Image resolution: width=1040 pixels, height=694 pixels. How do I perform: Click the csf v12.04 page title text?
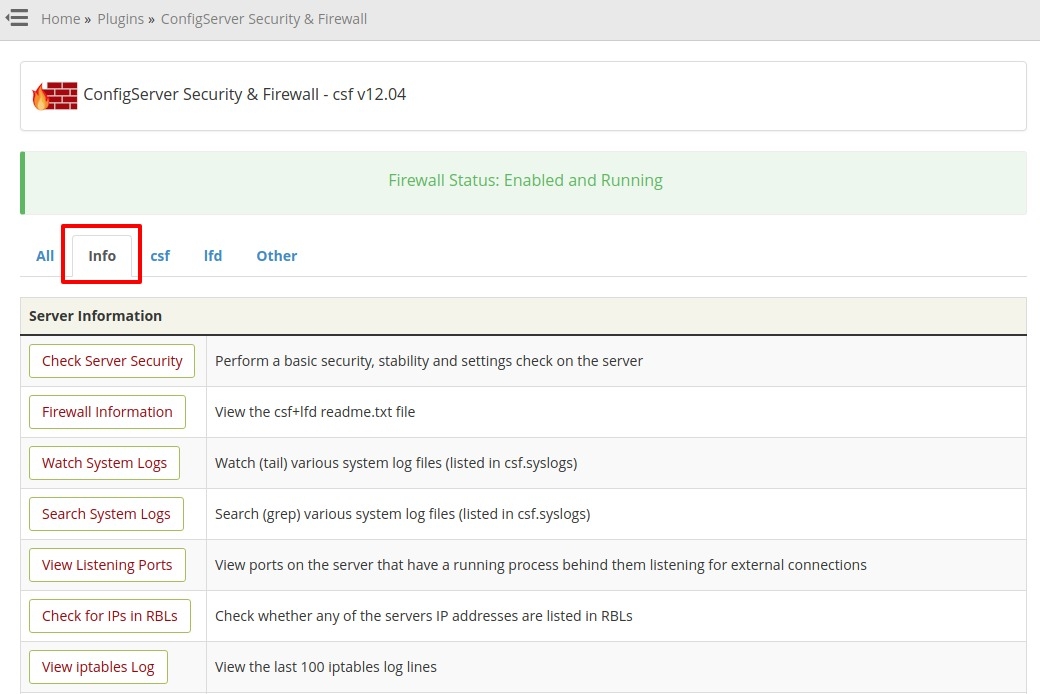[245, 95]
